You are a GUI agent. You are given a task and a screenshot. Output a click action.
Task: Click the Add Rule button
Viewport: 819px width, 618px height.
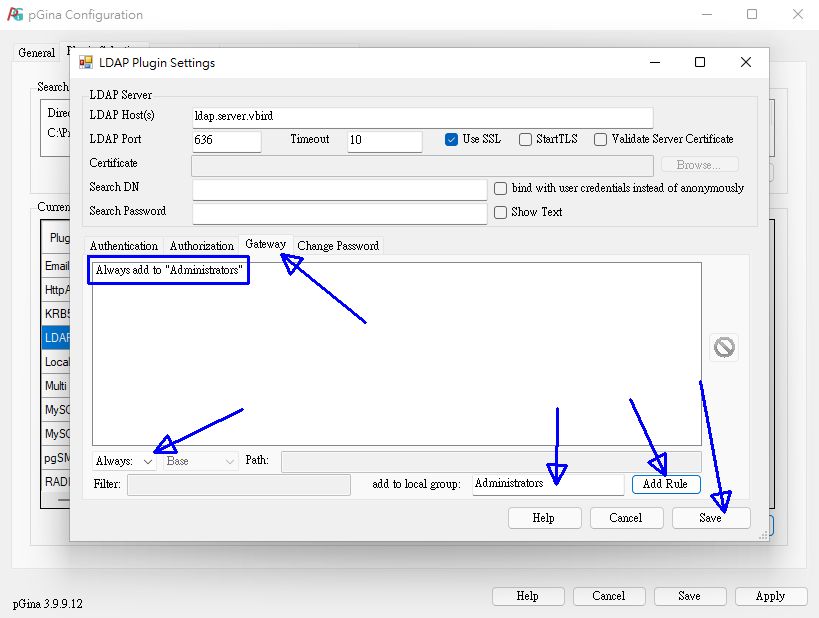pyautogui.click(x=665, y=484)
